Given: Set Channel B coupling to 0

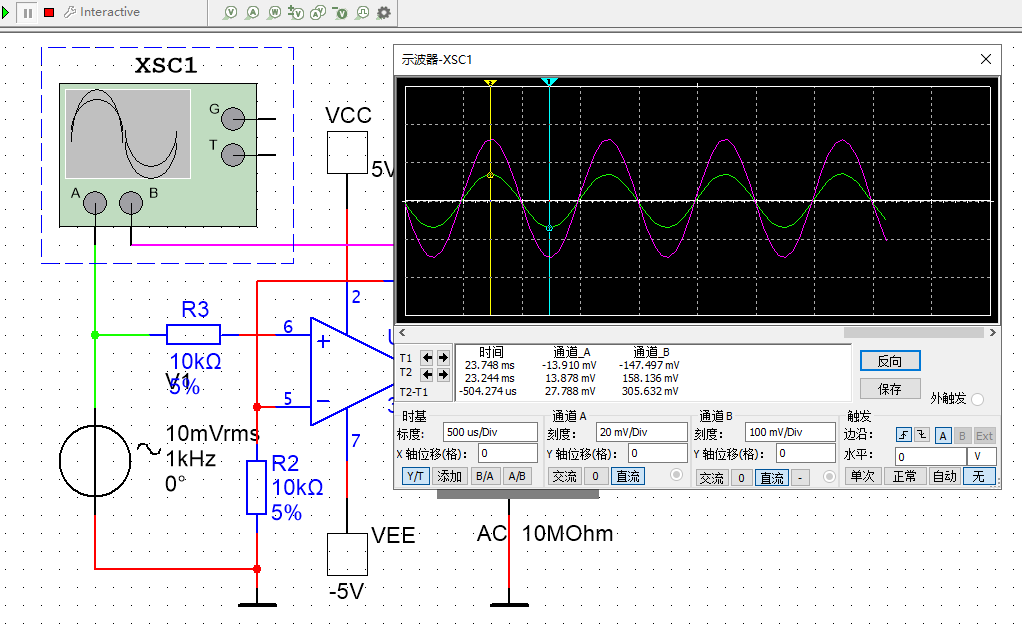Looking at the screenshot, I should click(741, 478).
